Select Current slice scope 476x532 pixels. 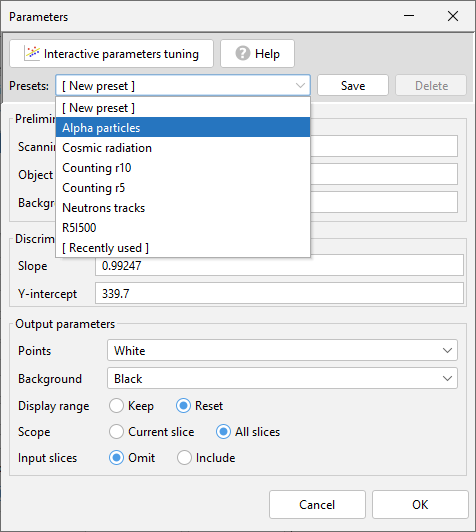[x=152, y=432]
